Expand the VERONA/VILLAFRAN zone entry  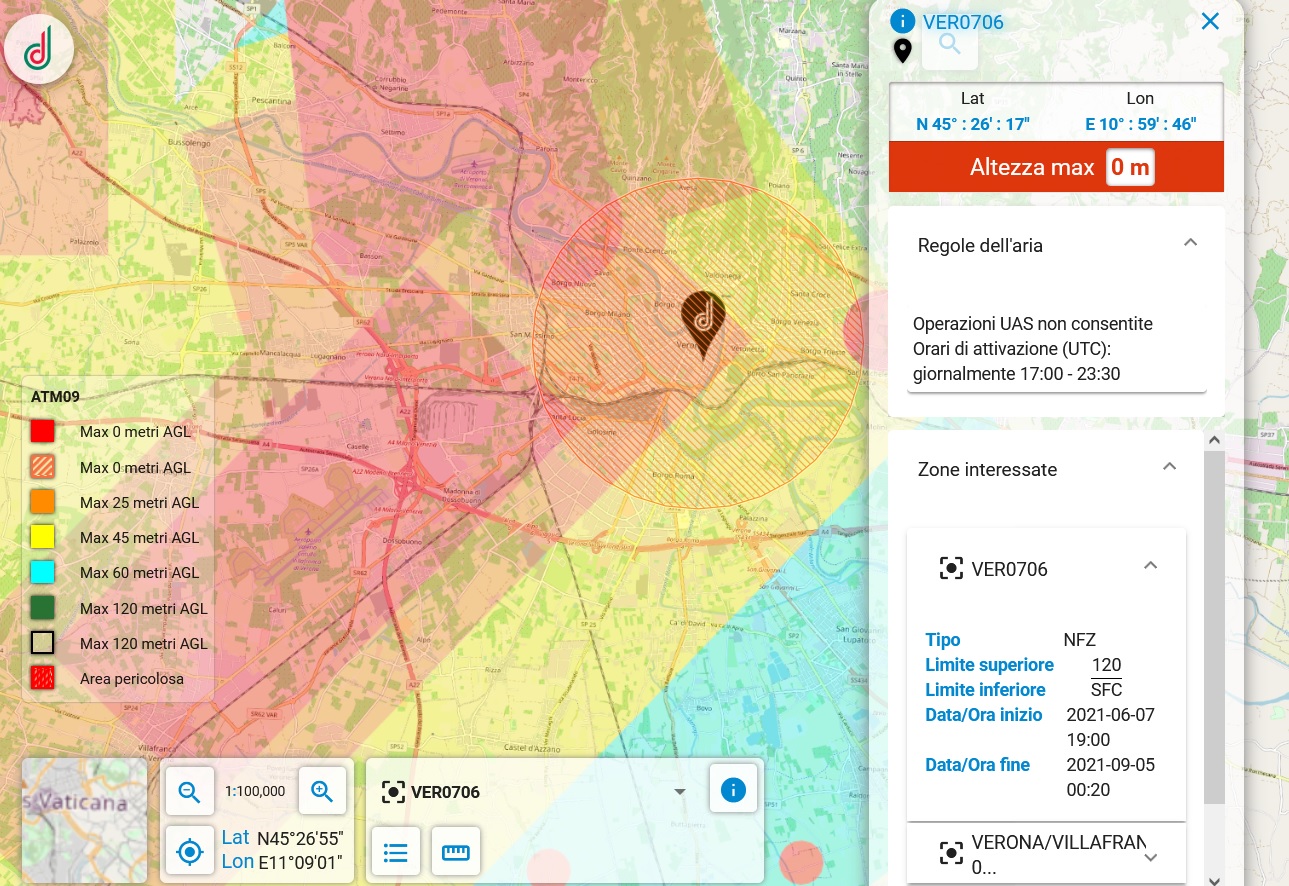tap(1150, 857)
